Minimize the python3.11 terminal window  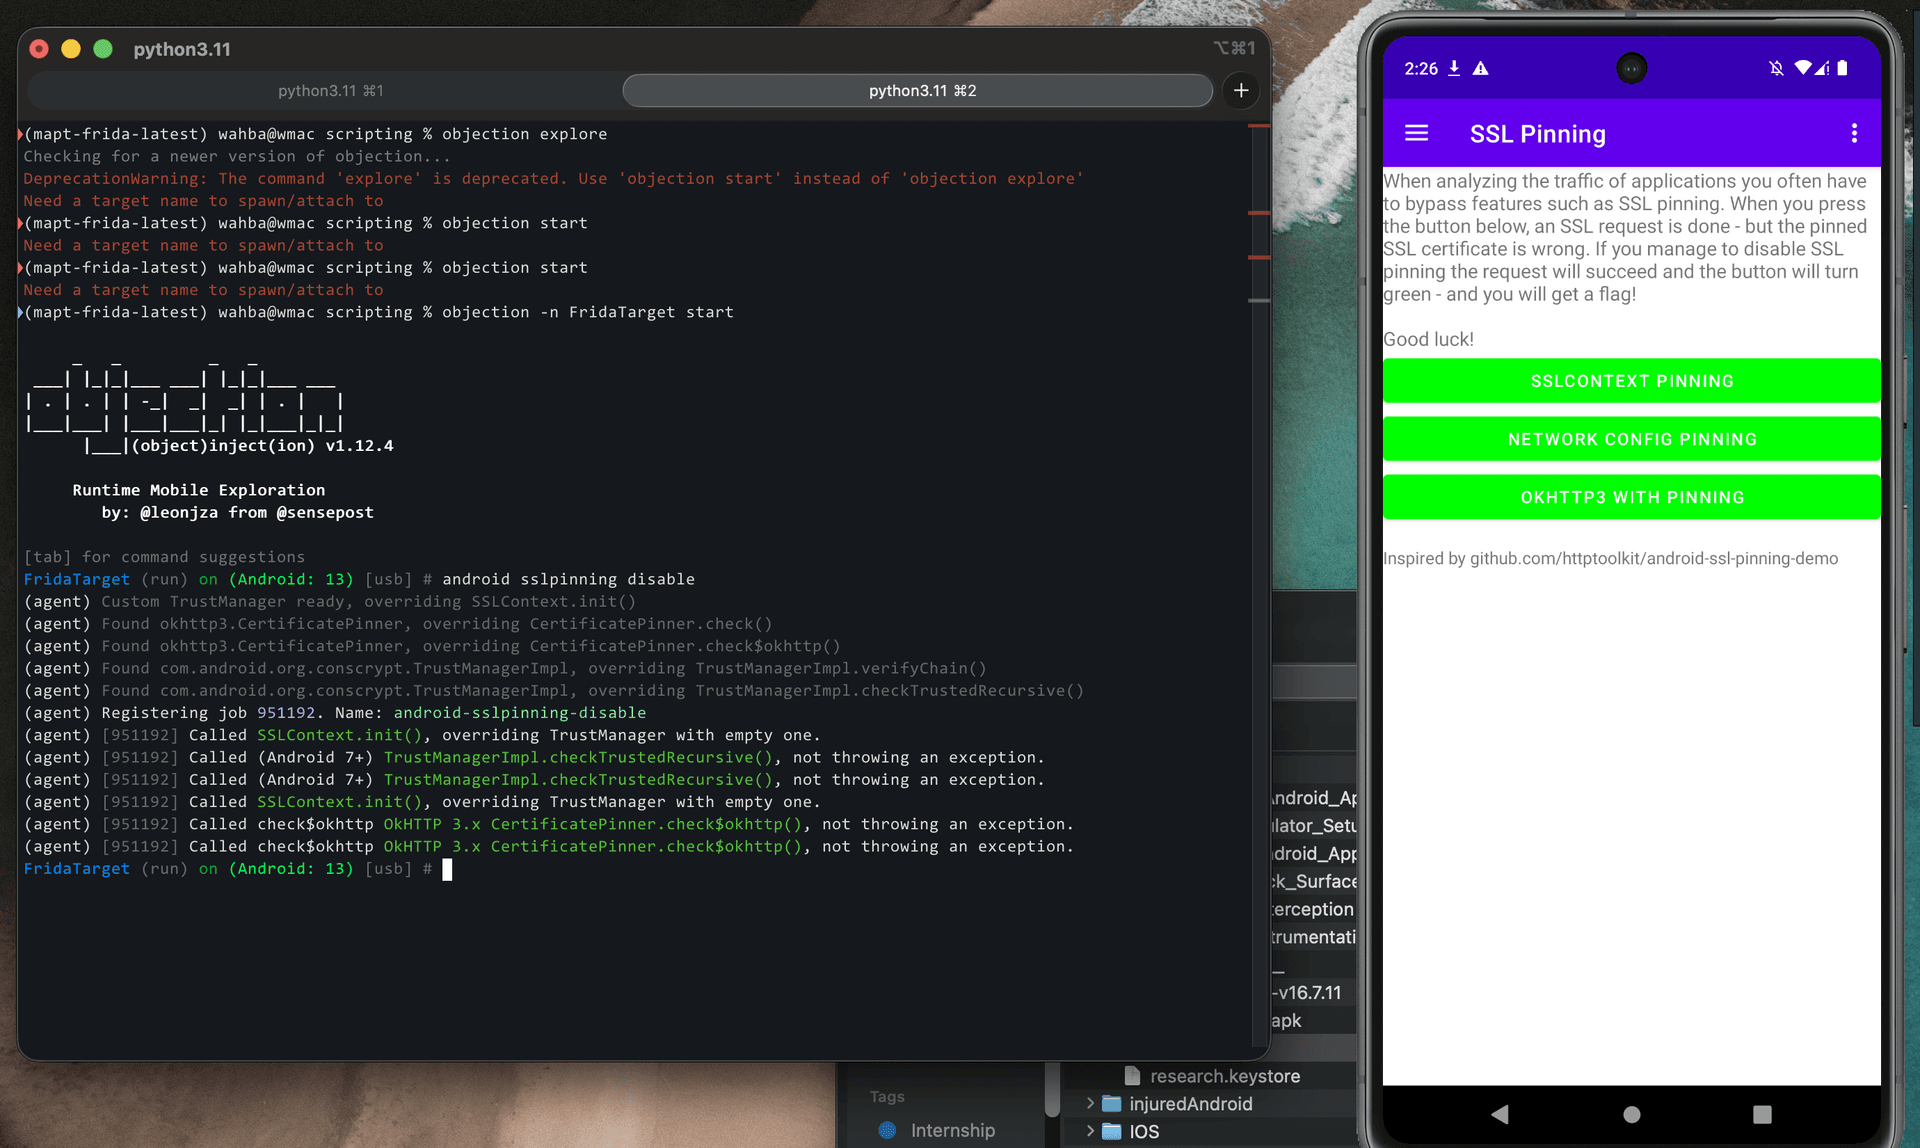[x=71, y=49]
